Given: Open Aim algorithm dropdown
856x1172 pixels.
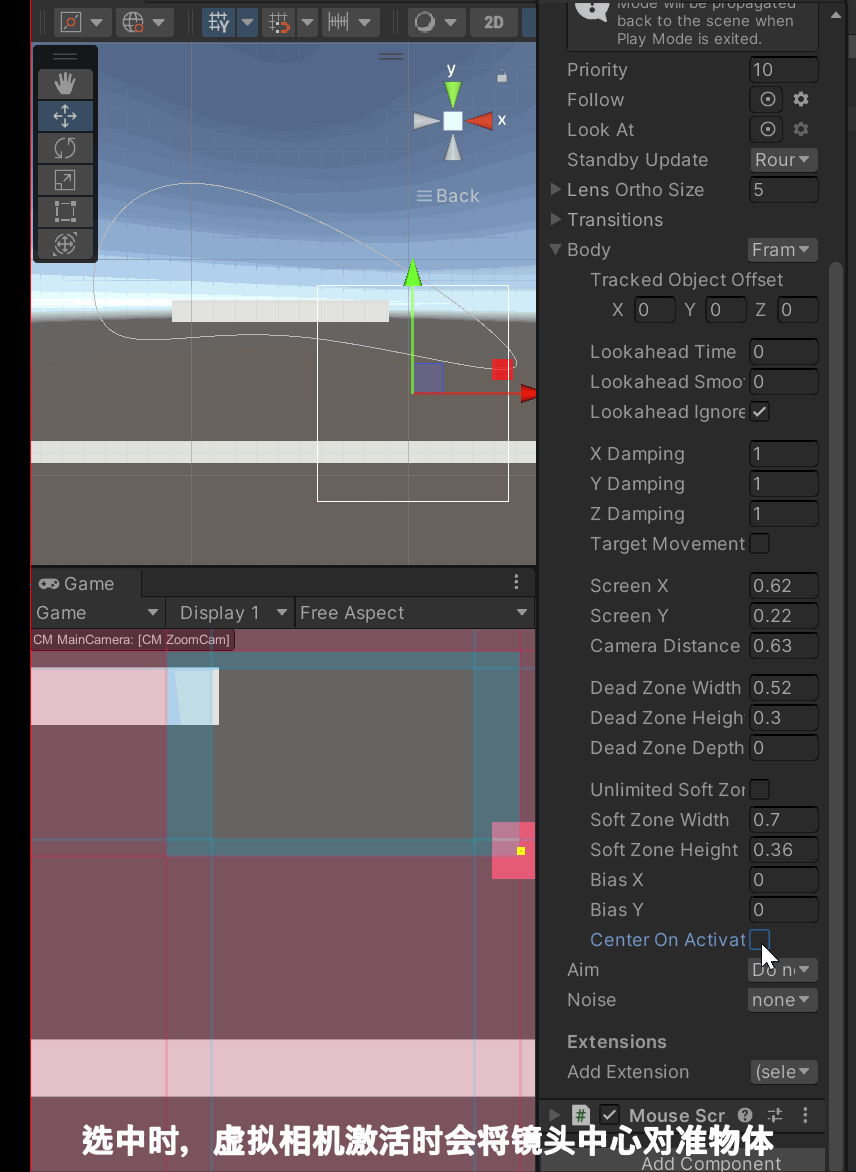Looking at the screenshot, I should coord(783,969).
